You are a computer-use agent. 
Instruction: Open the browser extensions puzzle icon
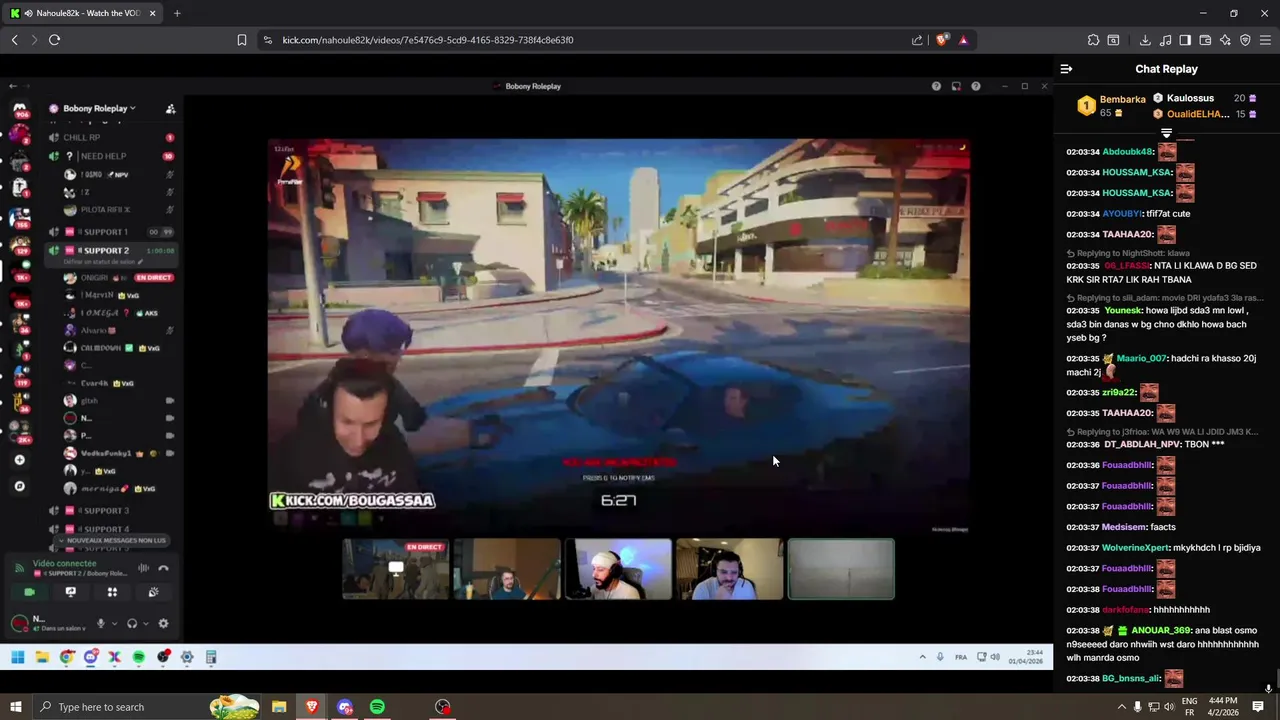pos(1093,40)
